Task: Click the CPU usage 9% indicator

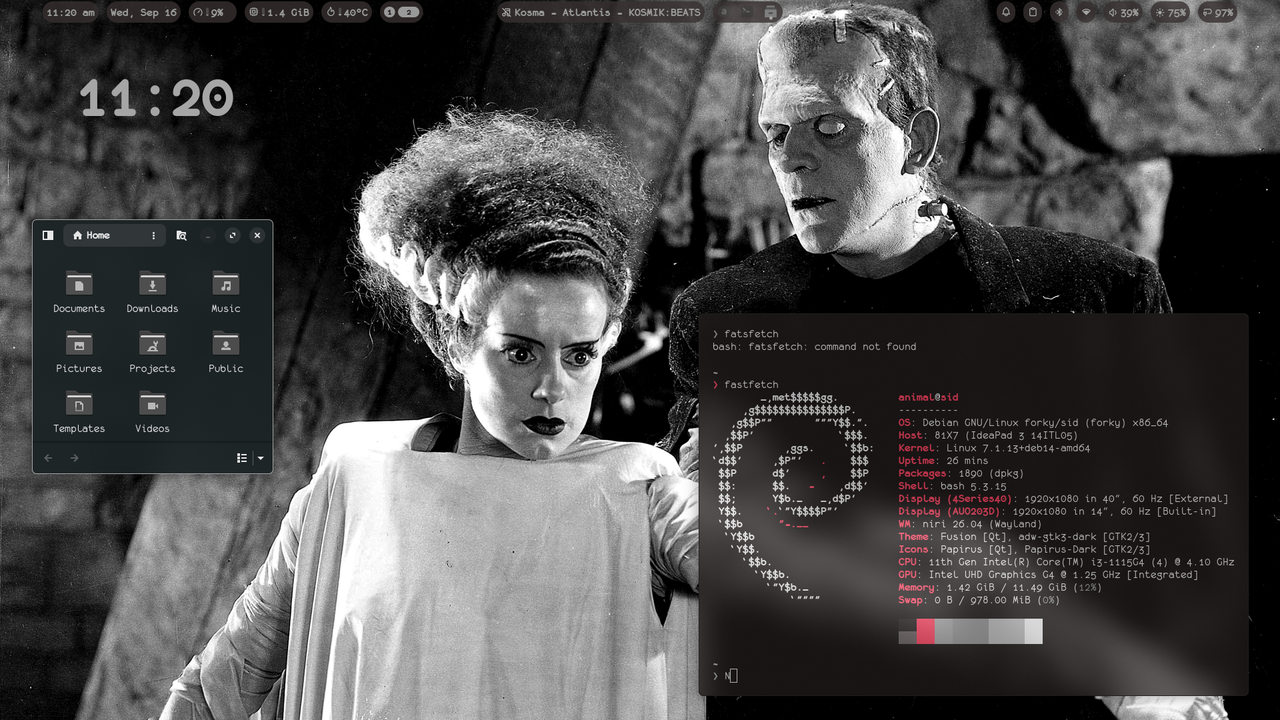Action: [x=211, y=12]
